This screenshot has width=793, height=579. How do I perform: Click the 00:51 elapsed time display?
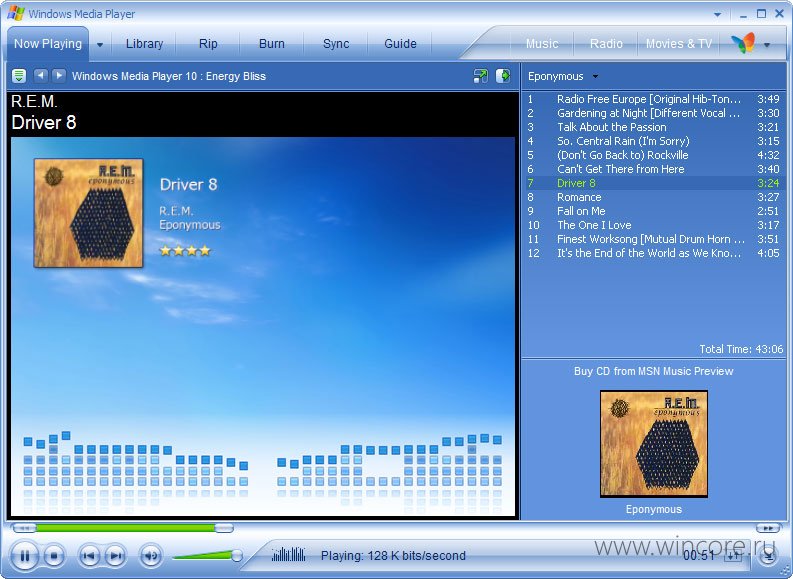[x=698, y=555]
